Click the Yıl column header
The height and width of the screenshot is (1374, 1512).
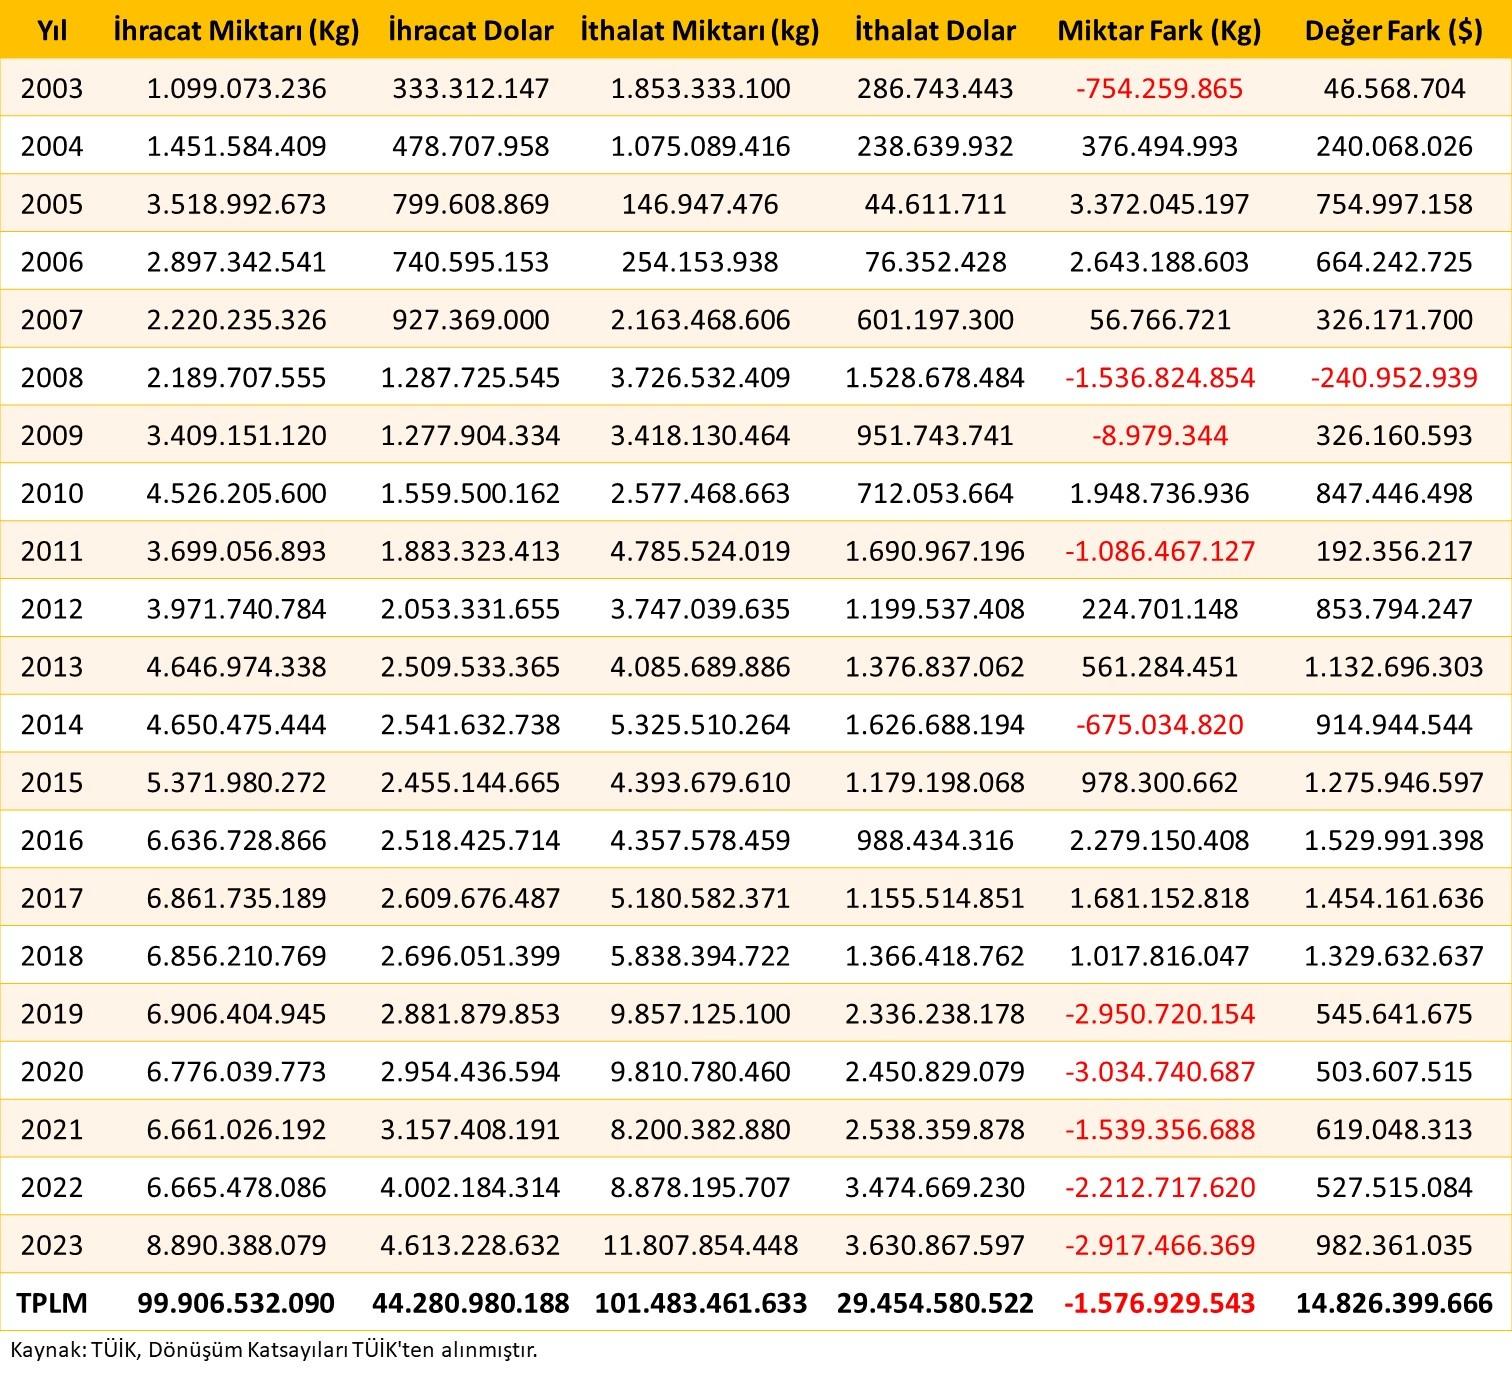pyautogui.click(x=51, y=30)
